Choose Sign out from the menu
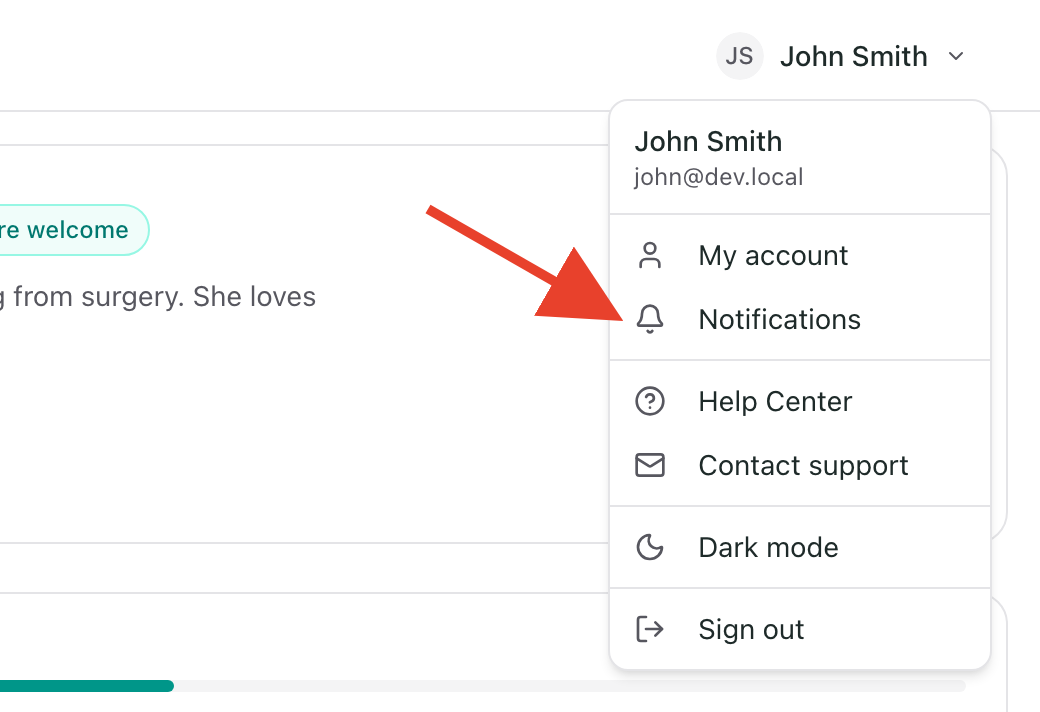The image size is (1040, 712). pyautogui.click(x=800, y=629)
